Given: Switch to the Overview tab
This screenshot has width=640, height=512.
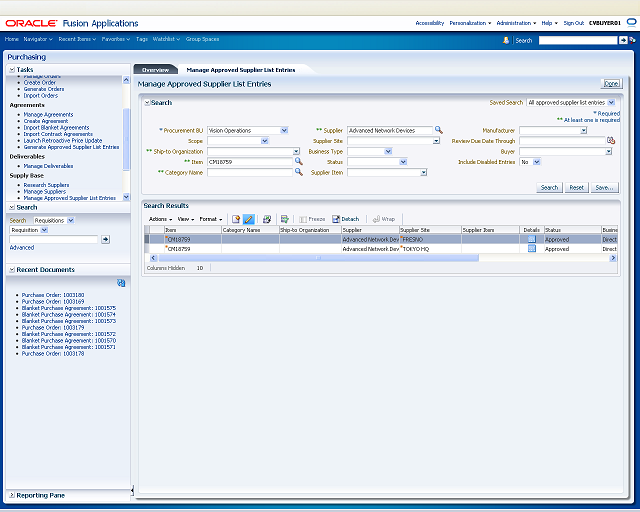Looking at the screenshot, I should coord(155,70).
